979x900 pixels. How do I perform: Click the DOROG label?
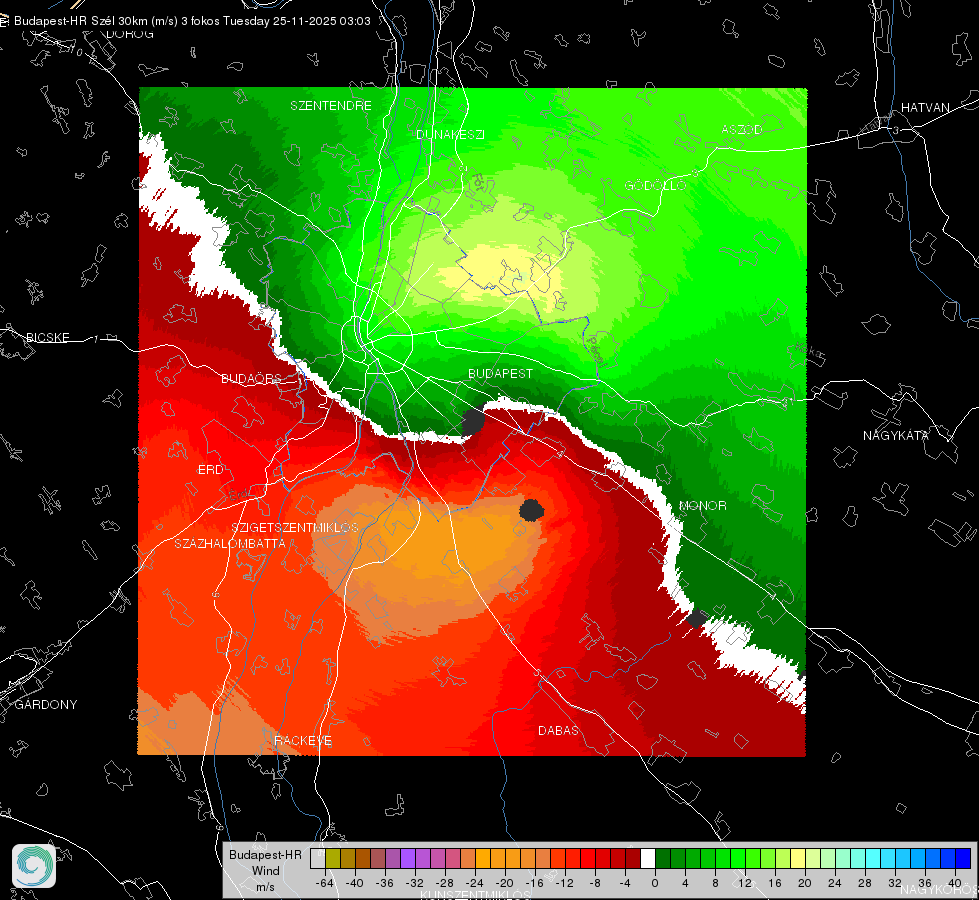pyautogui.click(x=129, y=34)
